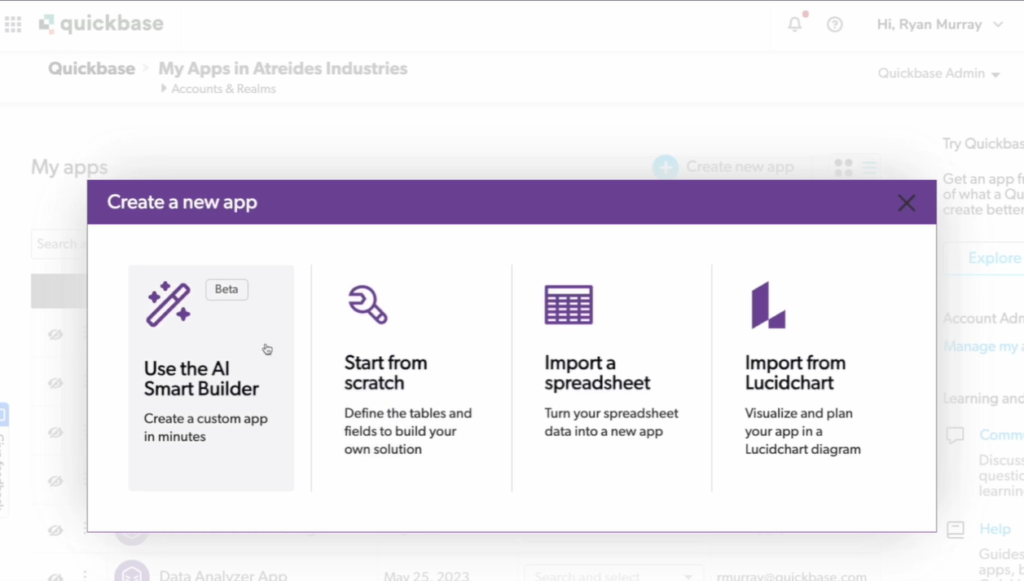This screenshot has height=581, width=1024.
Task: Click the AI Smart Builder magic wand icon
Action: point(168,304)
